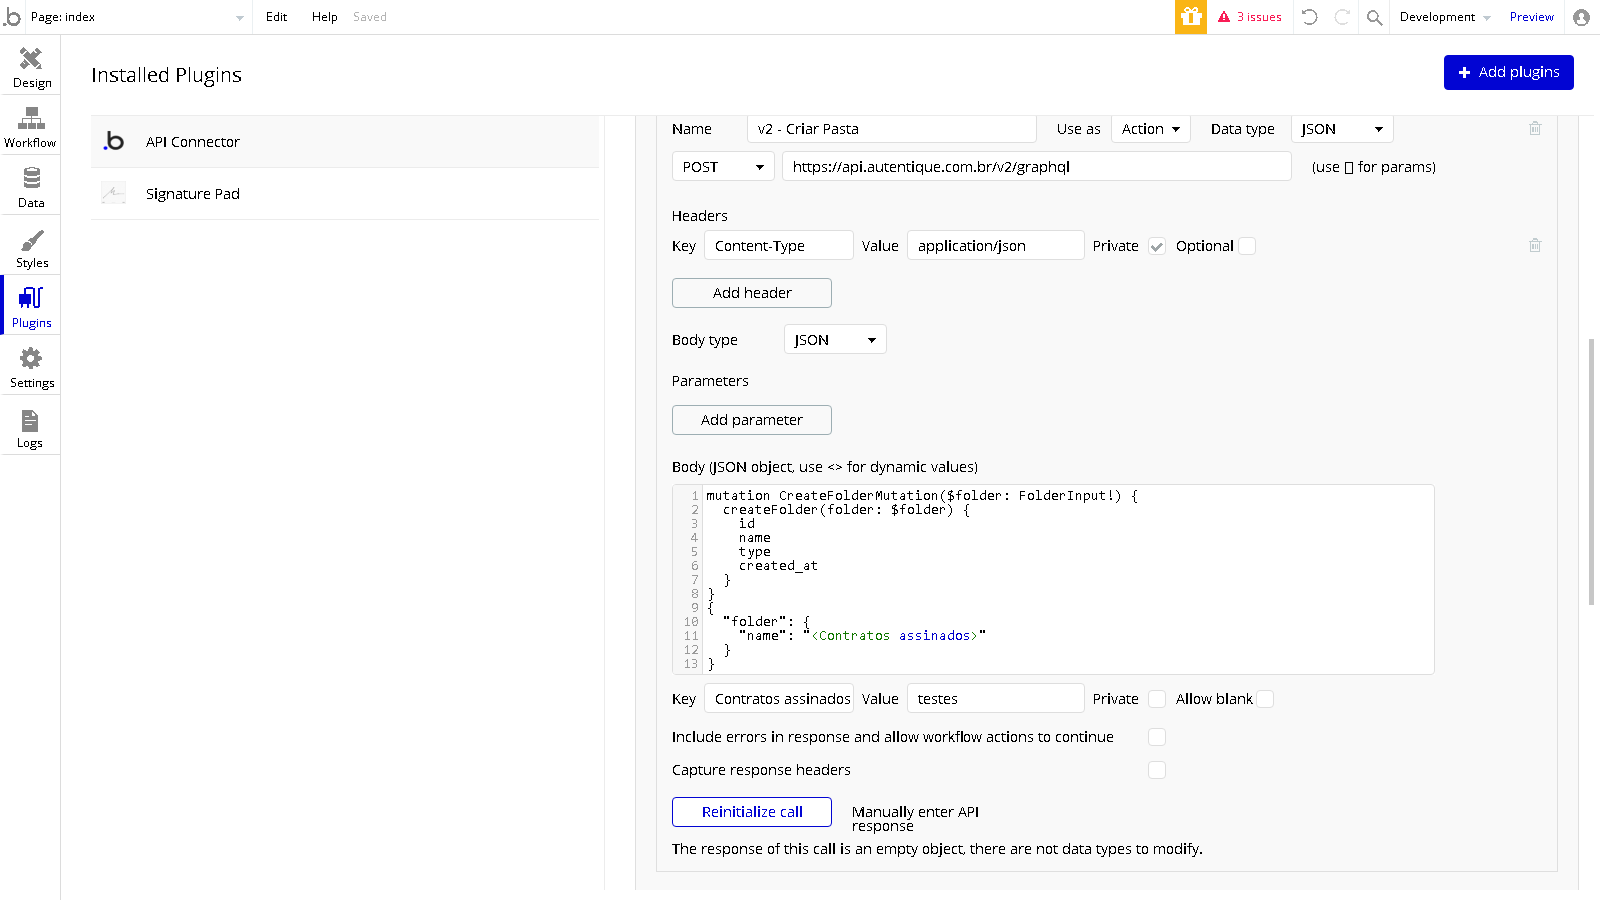Click the undo arrow icon
Image resolution: width=1600 pixels, height=900 pixels.
click(x=1310, y=17)
